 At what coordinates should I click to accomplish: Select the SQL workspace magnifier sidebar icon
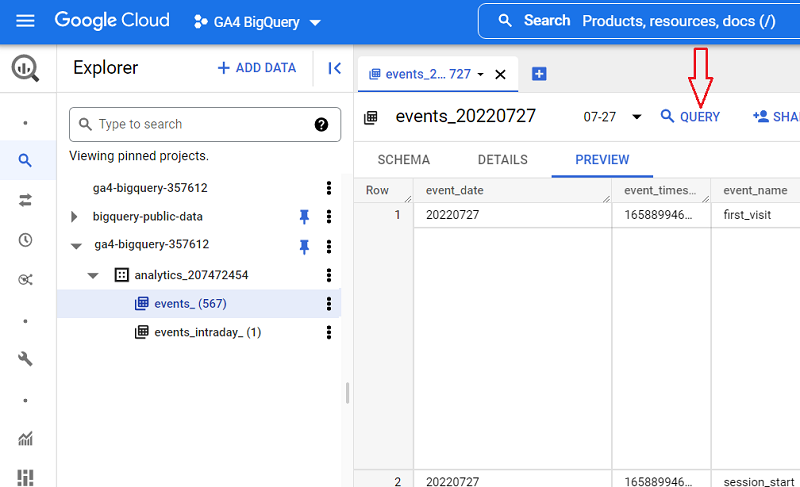[25, 161]
